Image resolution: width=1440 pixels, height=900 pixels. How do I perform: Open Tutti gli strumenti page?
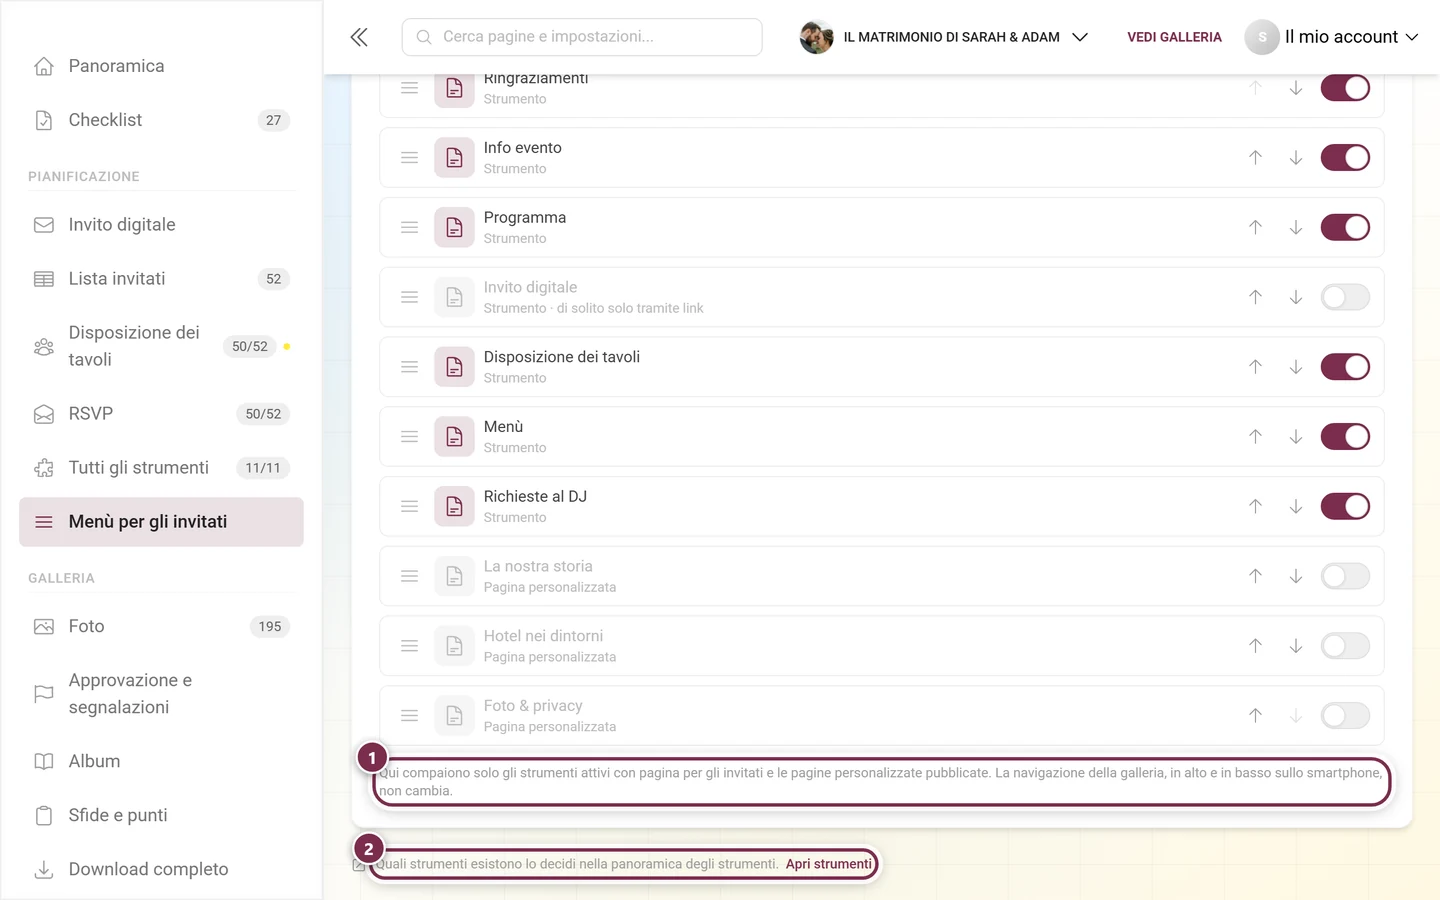coord(161,468)
